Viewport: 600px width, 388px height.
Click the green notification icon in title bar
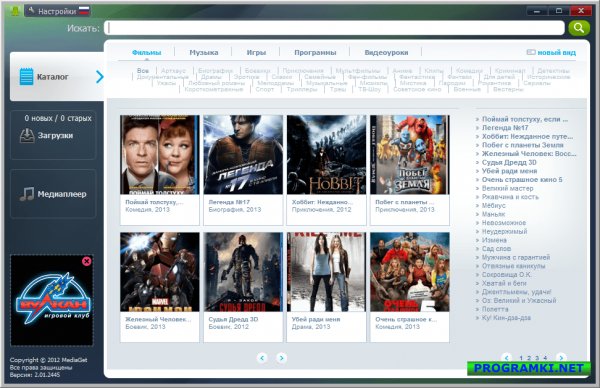15,10
